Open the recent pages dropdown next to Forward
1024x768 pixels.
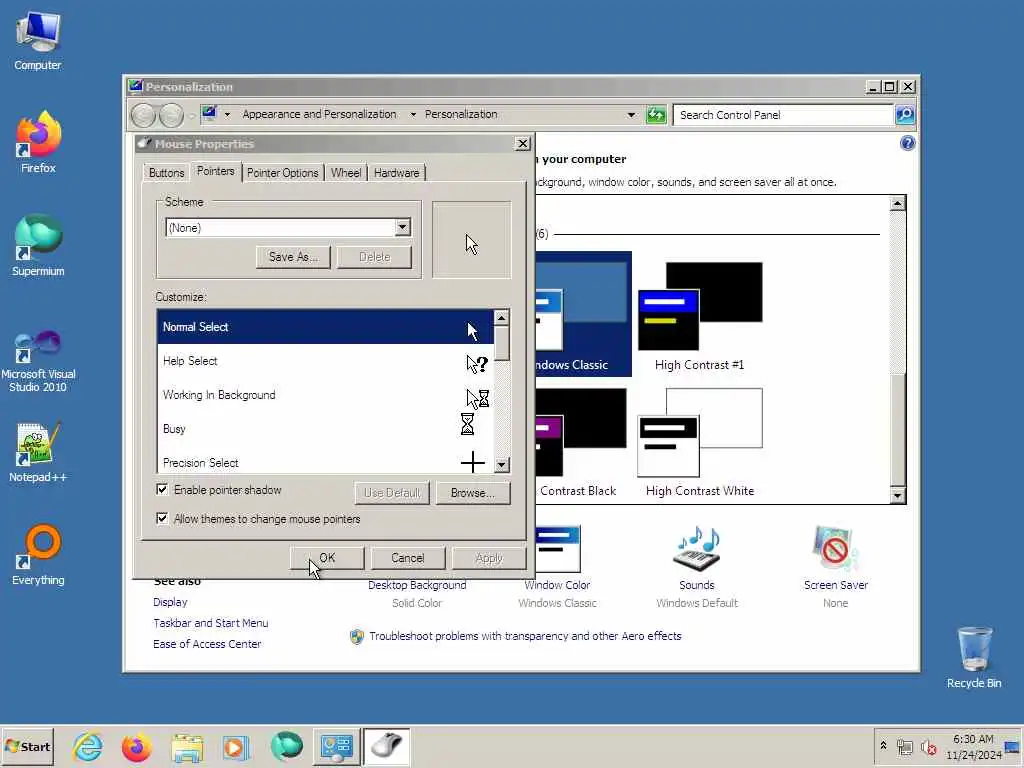tap(191, 116)
